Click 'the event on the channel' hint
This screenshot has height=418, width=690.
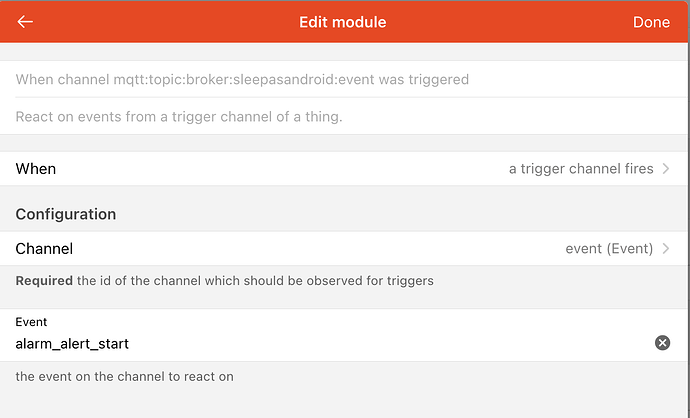125,377
